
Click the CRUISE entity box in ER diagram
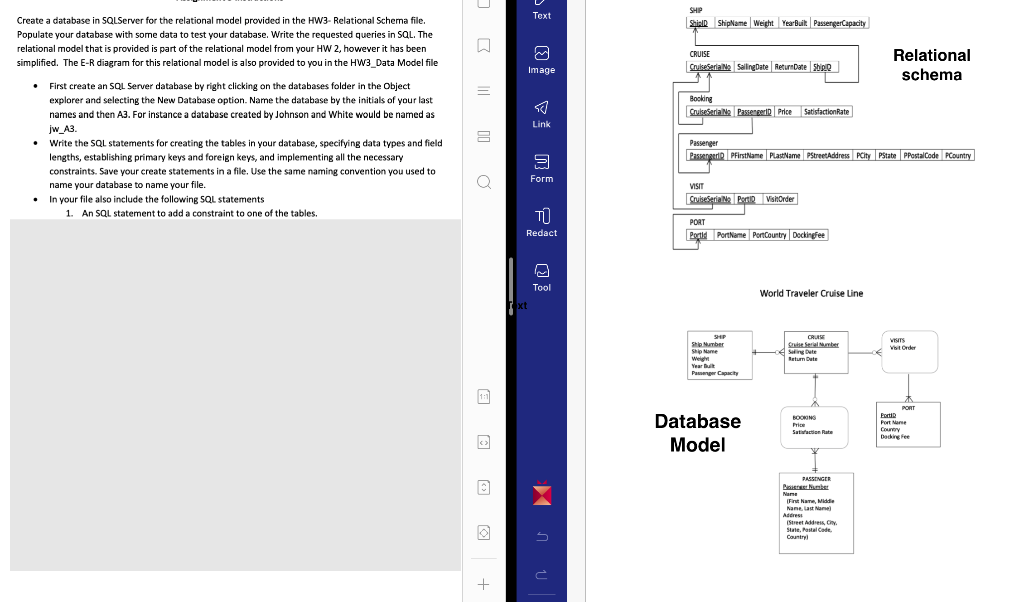coord(816,353)
